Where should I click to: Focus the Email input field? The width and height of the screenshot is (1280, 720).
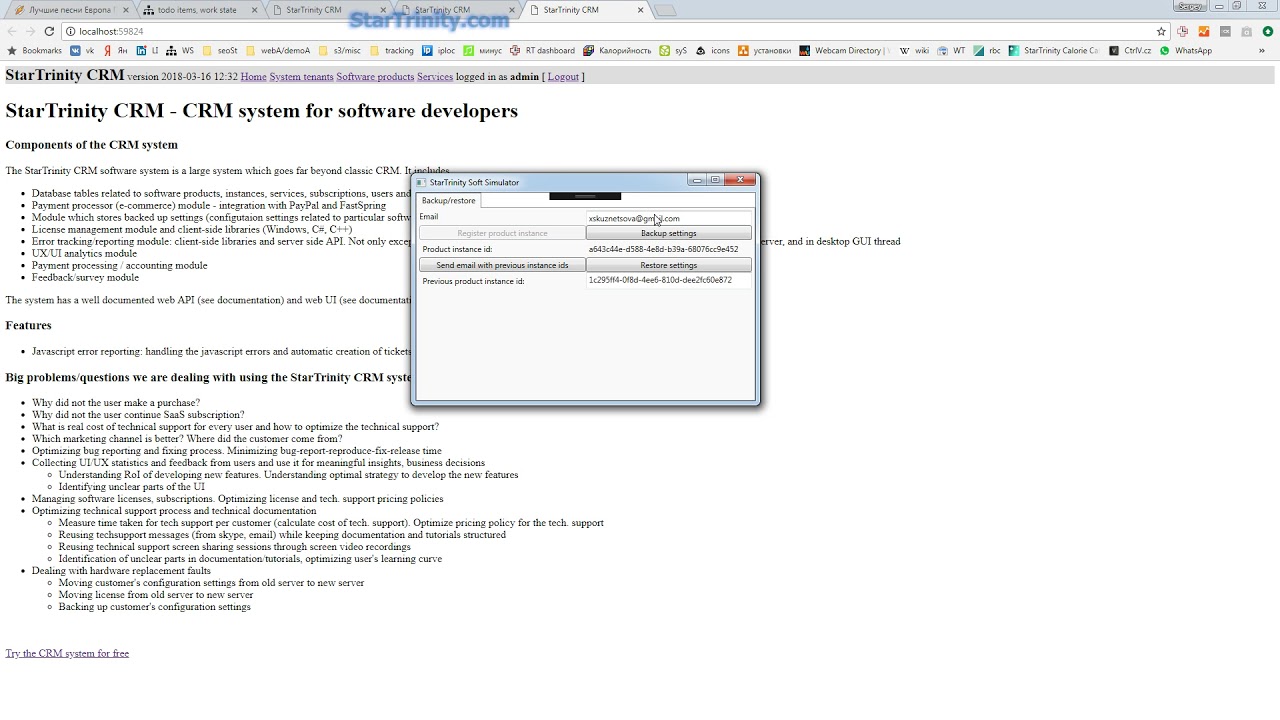[x=668, y=218]
